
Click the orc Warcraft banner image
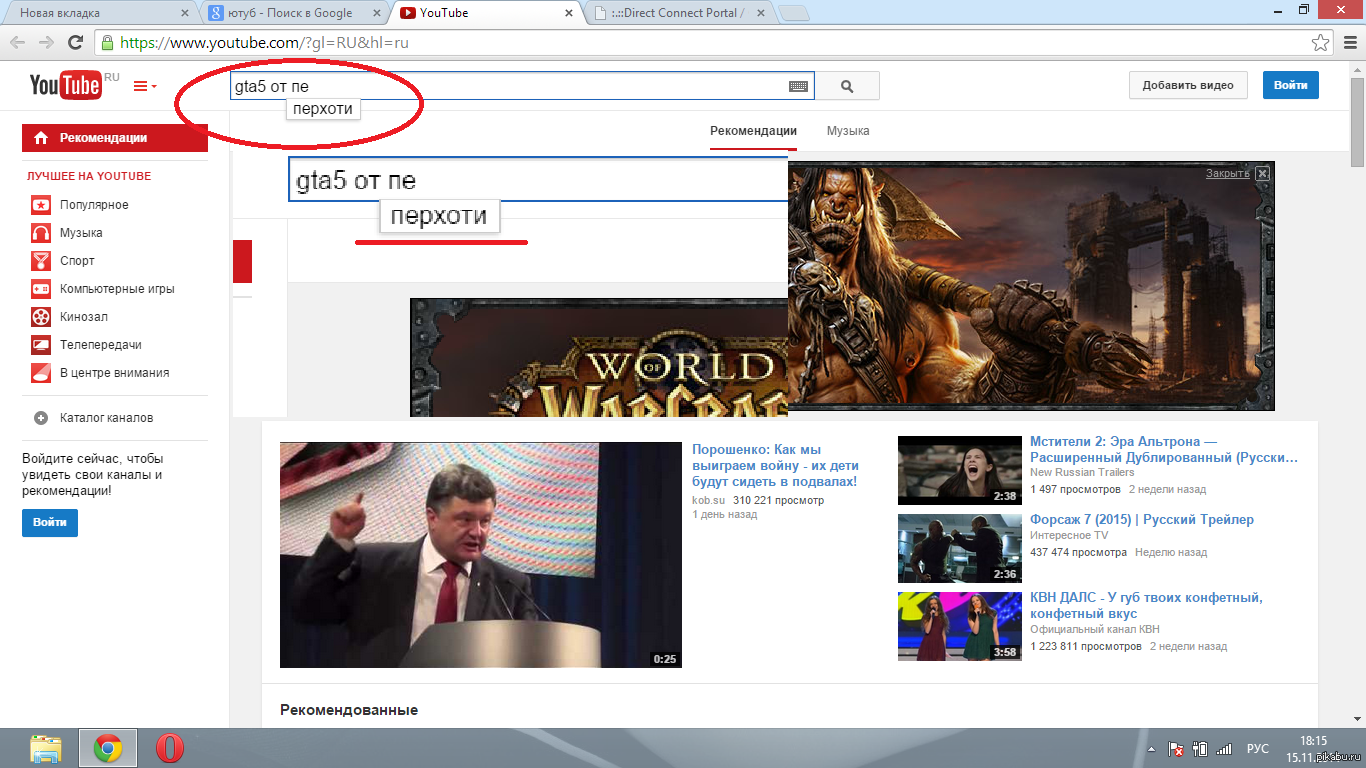point(1031,285)
